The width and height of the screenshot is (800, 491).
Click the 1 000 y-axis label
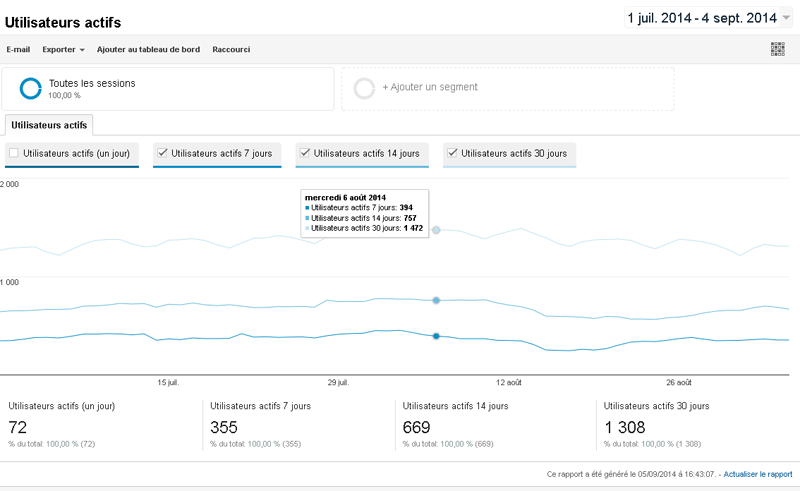[9, 282]
